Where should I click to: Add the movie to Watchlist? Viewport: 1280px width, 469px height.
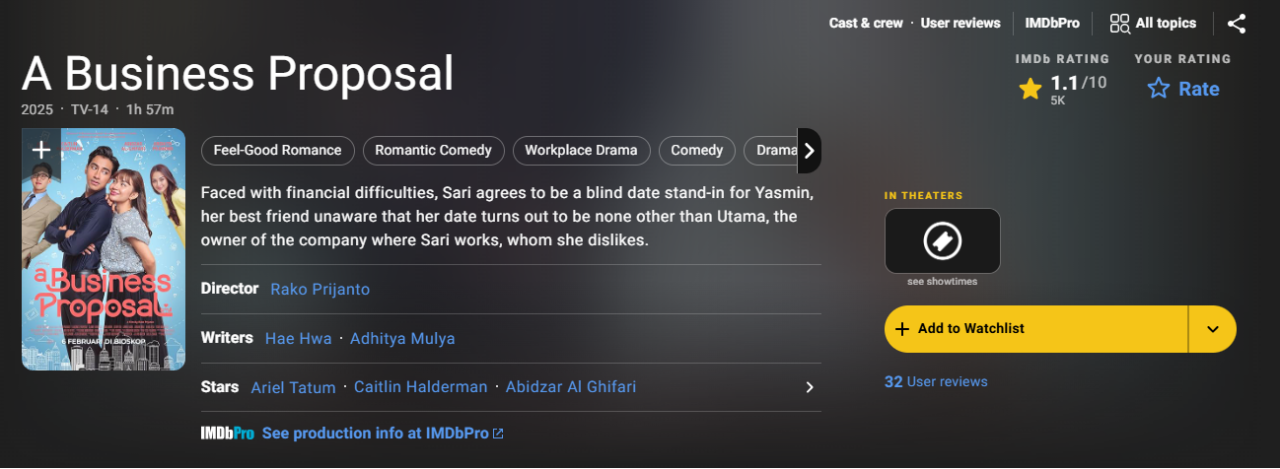pos(1035,329)
